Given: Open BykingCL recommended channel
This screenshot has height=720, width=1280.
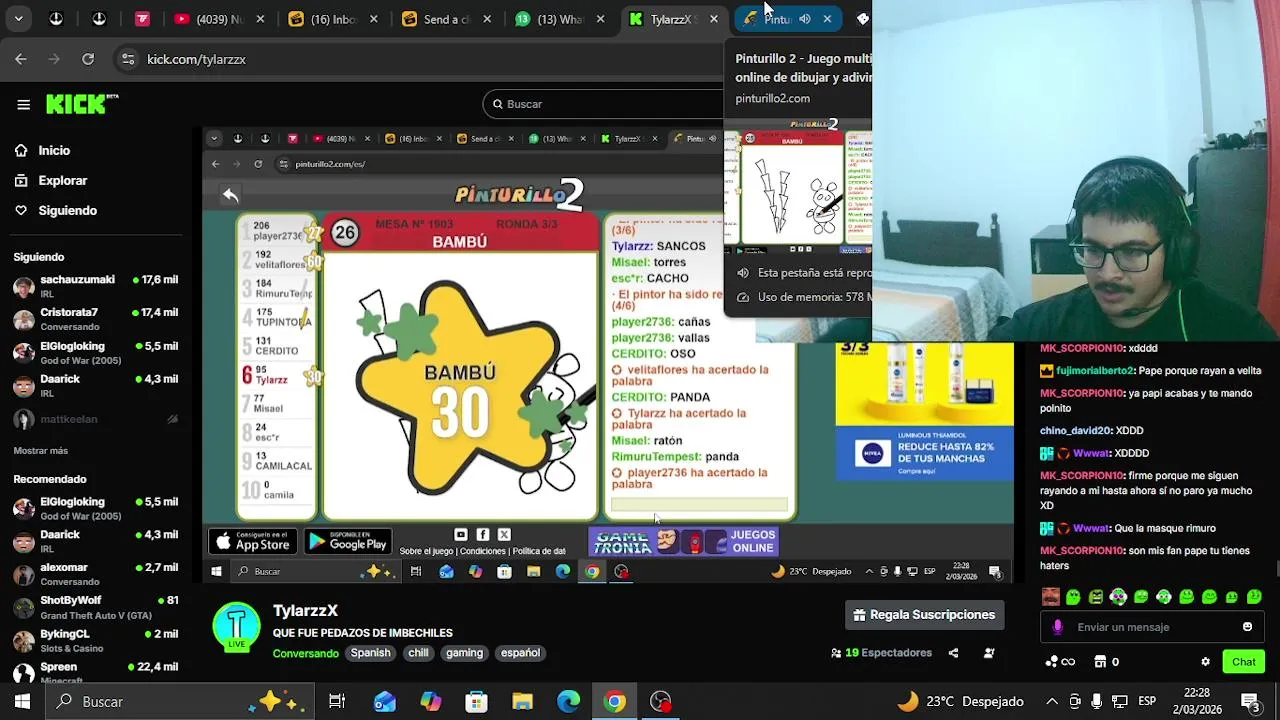Looking at the screenshot, I should (95, 640).
